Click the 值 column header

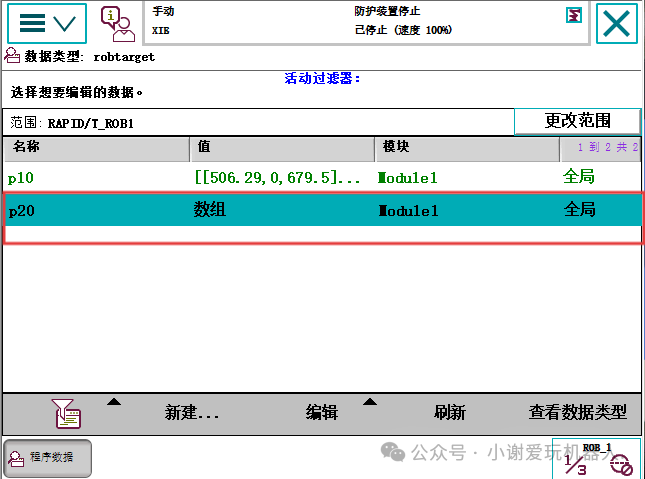coord(282,149)
